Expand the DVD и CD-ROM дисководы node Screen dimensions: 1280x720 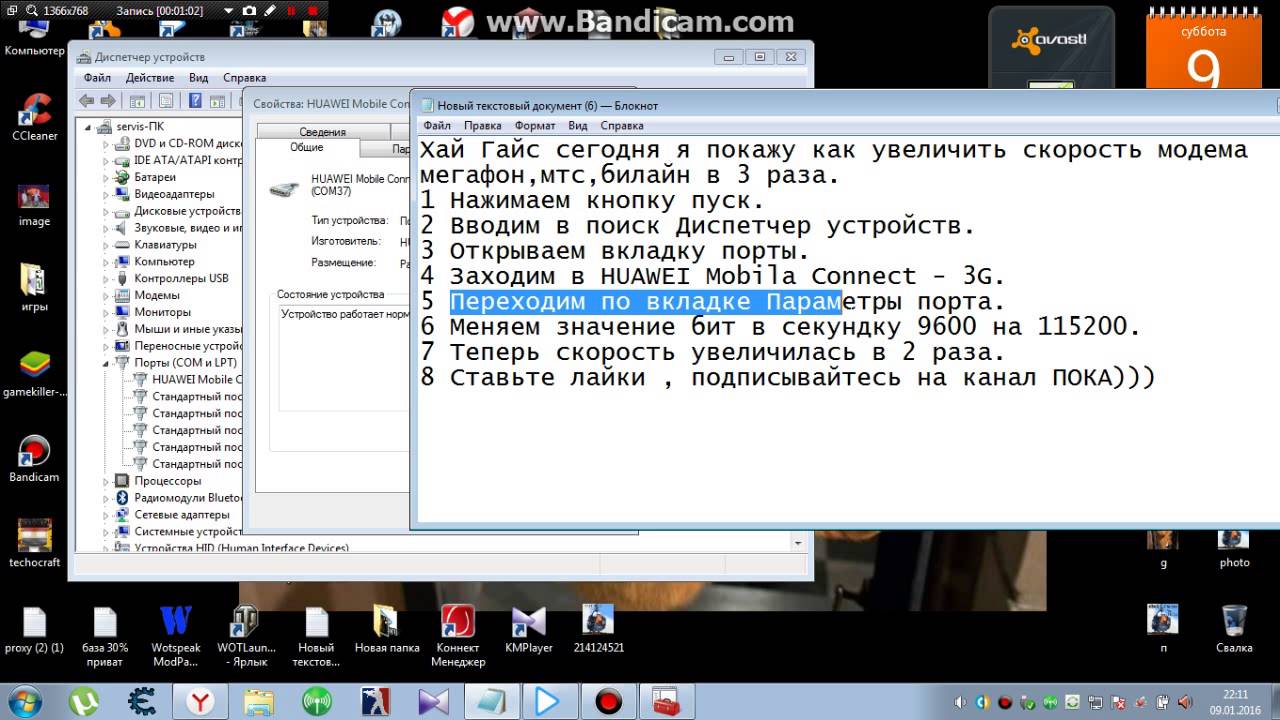(106, 144)
